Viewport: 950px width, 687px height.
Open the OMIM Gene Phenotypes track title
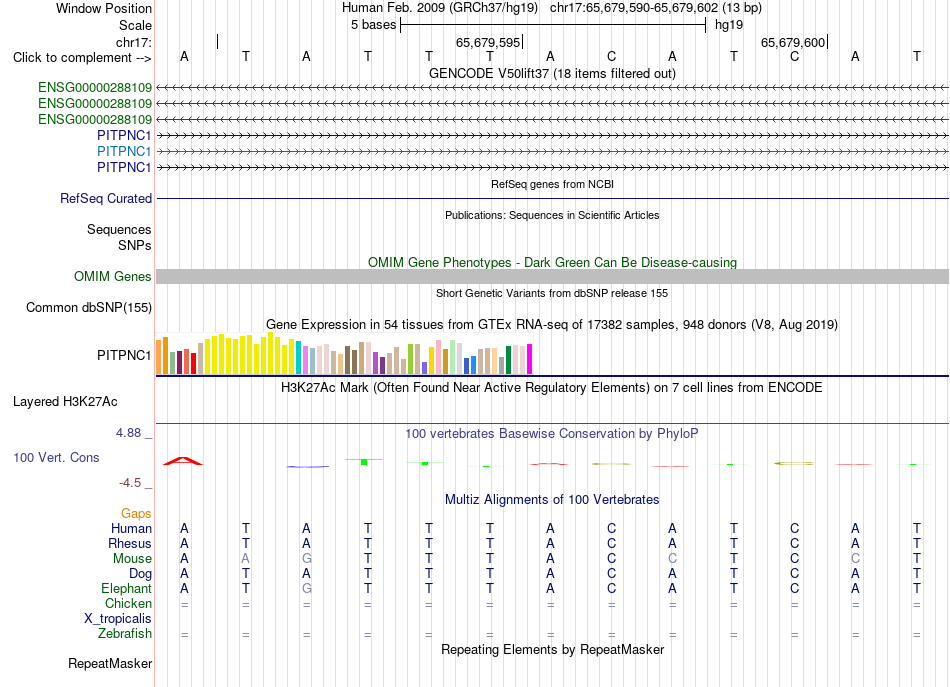[x=552, y=262]
